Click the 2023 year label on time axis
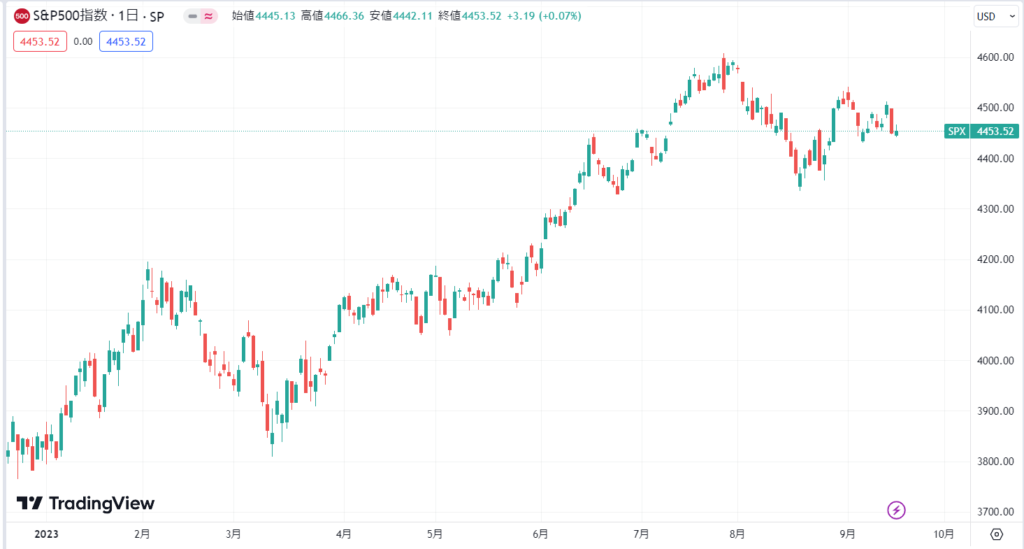This screenshot has width=1024, height=549. (46, 534)
